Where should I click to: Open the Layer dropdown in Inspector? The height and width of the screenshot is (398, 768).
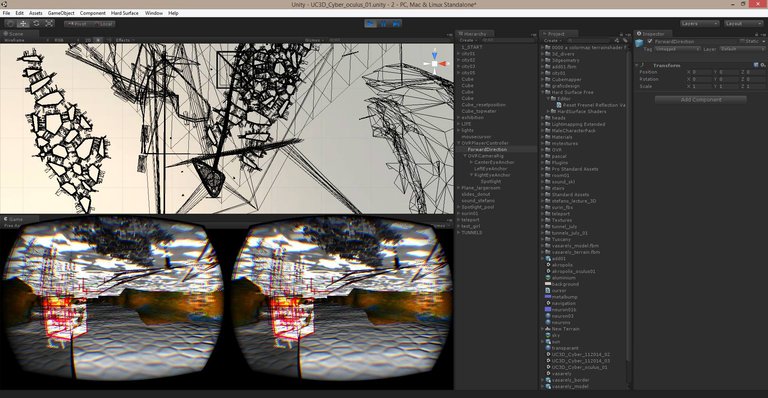click(742, 49)
